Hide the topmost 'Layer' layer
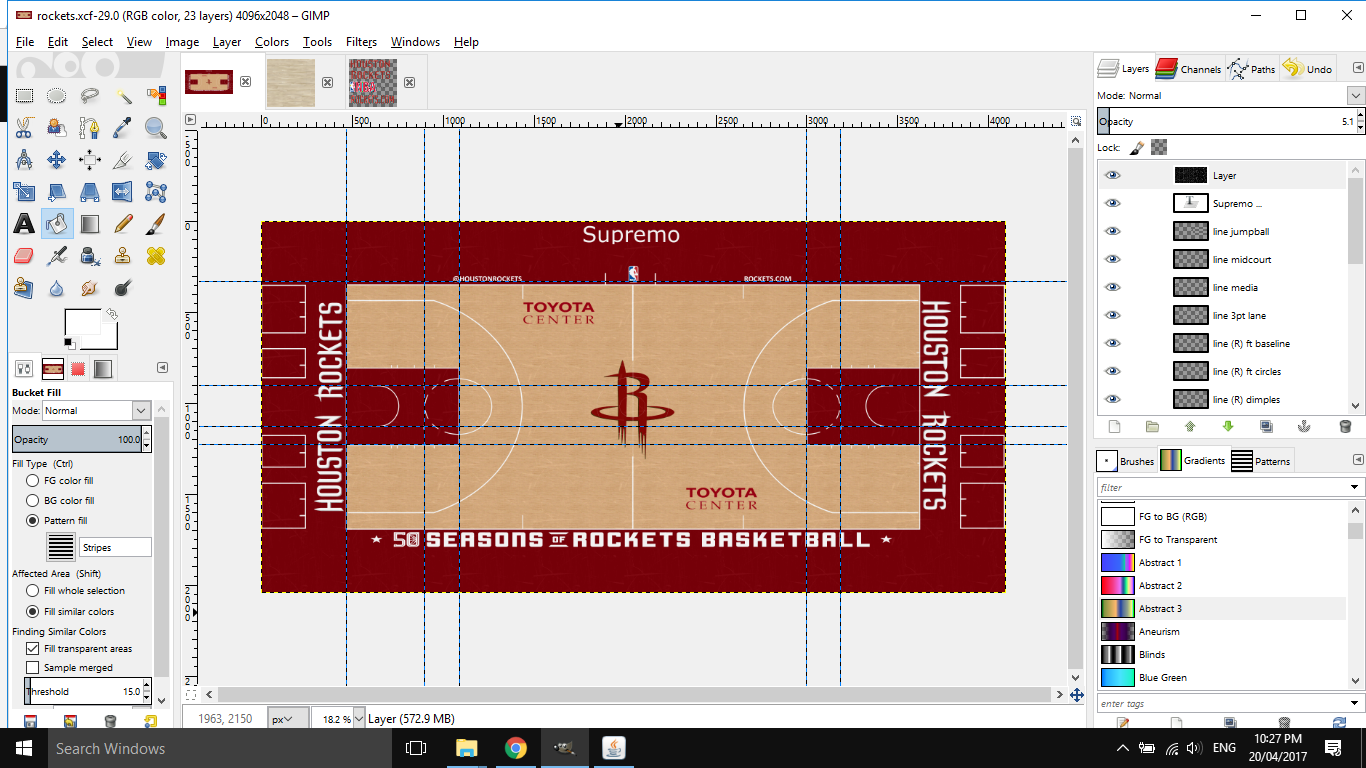Image resolution: width=1366 pixels, height=768 pixels. click(1112, 175)
